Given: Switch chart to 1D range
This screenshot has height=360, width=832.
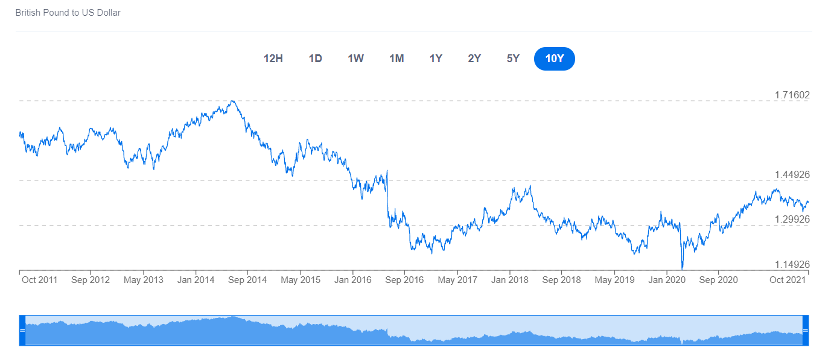Looking at the screenshot, I should (316, 59).
